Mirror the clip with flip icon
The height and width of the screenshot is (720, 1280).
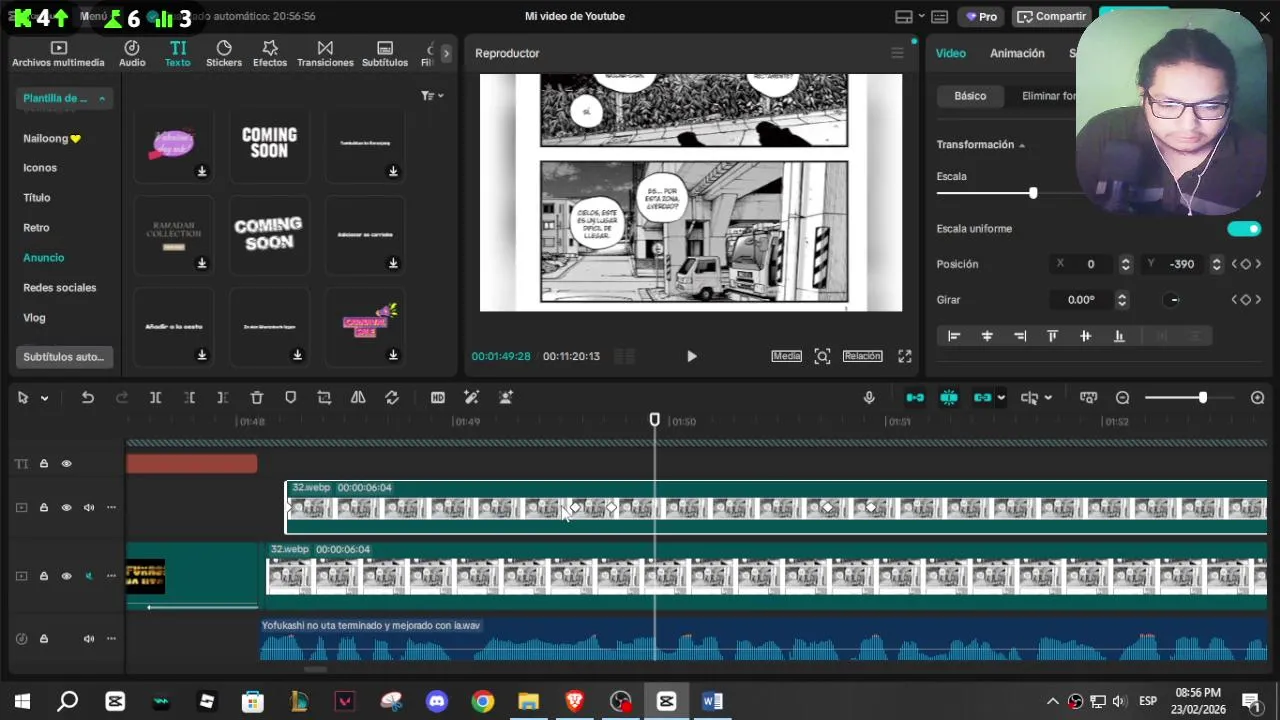(358, 398)
